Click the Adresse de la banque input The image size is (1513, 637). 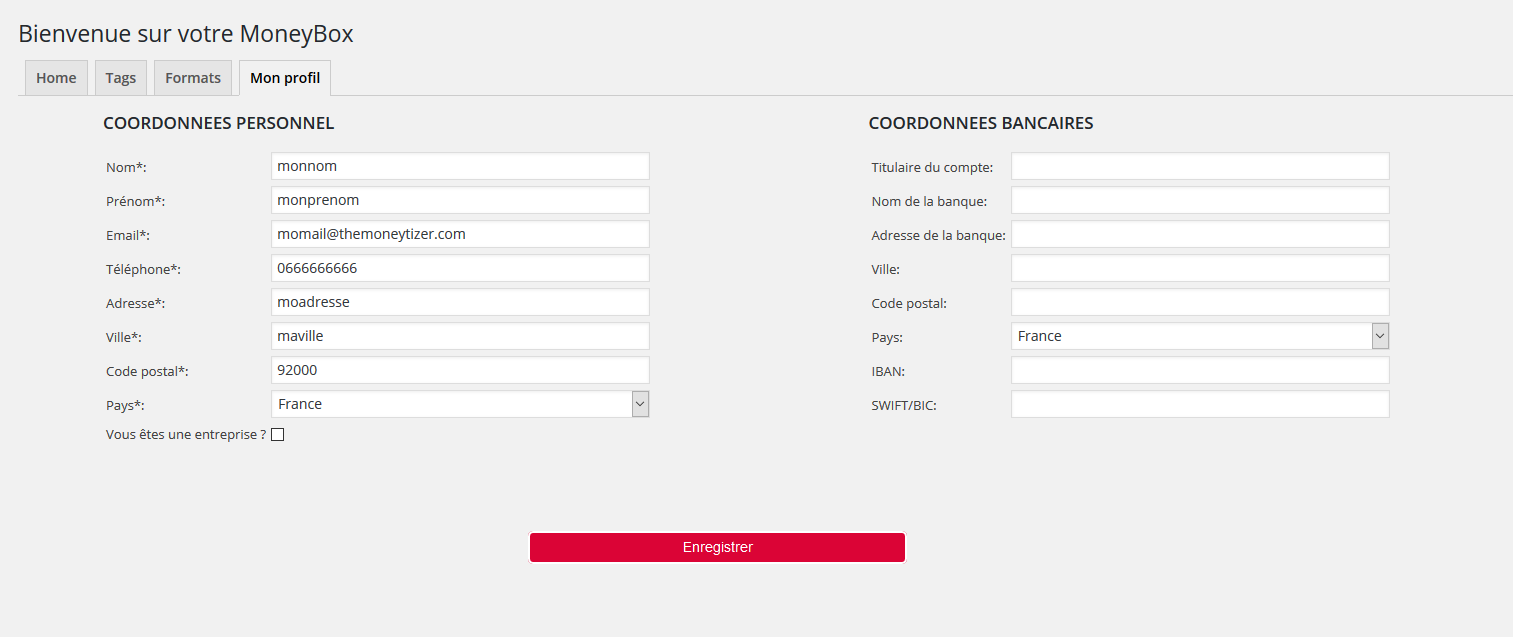click(1200, 234)
